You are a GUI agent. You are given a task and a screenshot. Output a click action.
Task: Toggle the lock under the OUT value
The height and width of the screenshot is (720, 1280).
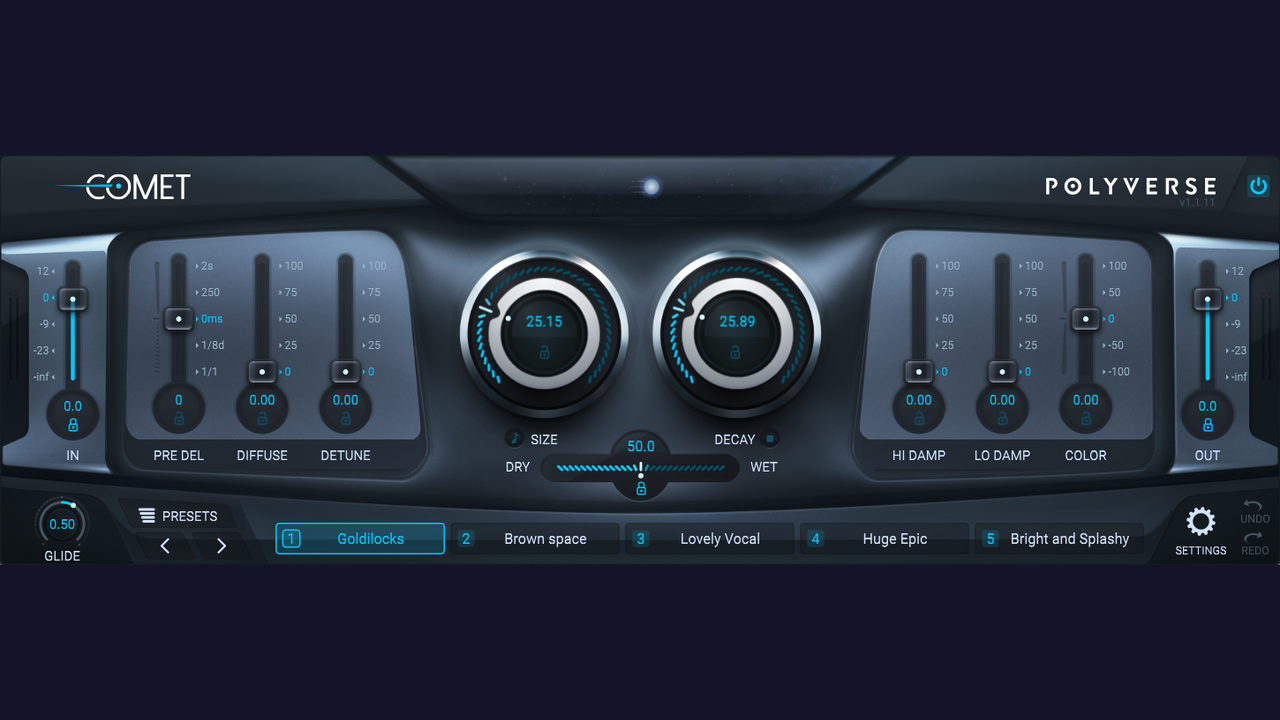tap(1207, 425)
